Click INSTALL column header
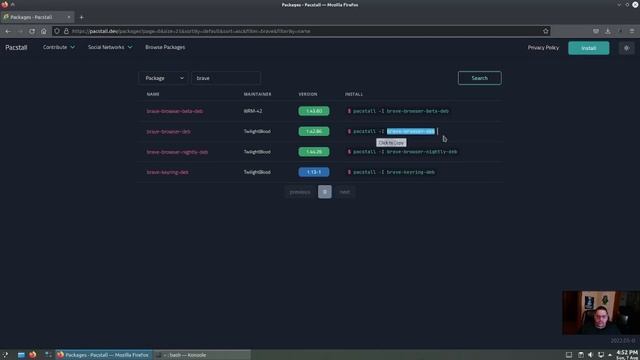The height and width of the screenshot is (360, 640). 353,94
